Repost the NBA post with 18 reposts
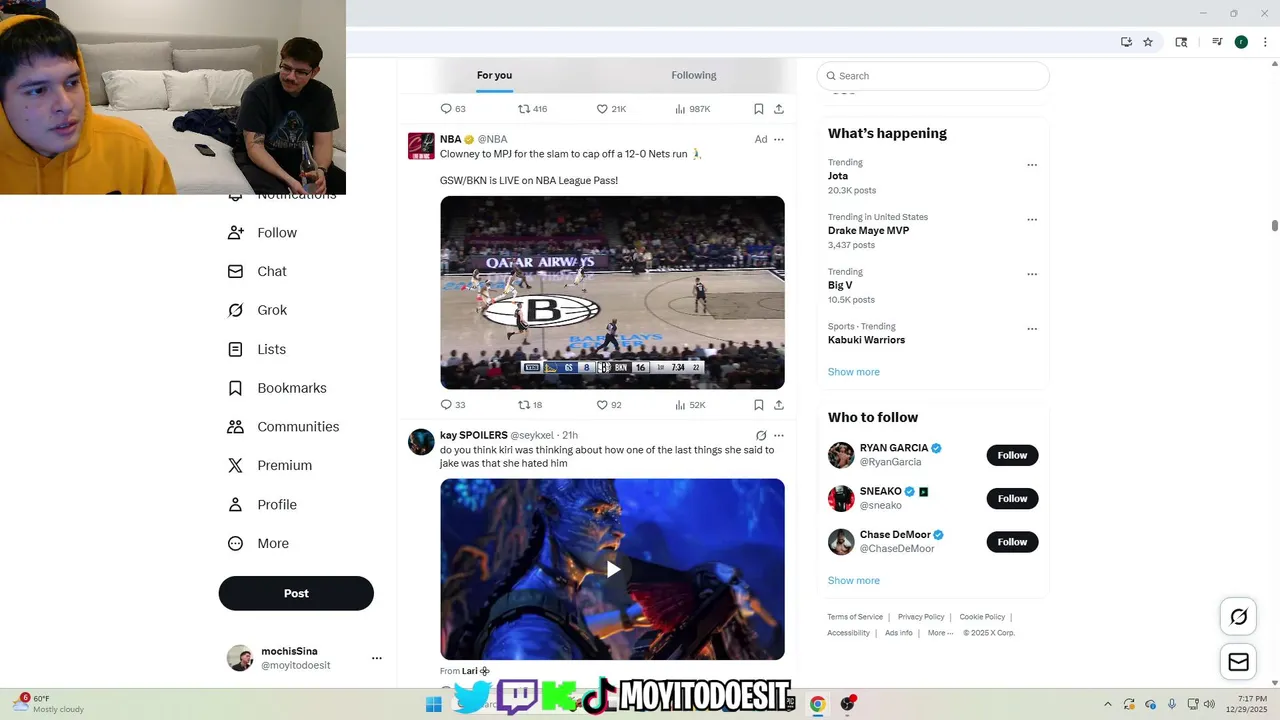Screen dimensions: 1280x720 pos(530,405)
